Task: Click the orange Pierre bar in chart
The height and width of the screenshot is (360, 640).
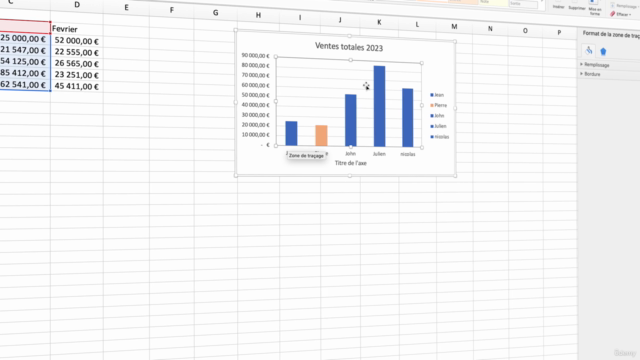Action: 321,136
